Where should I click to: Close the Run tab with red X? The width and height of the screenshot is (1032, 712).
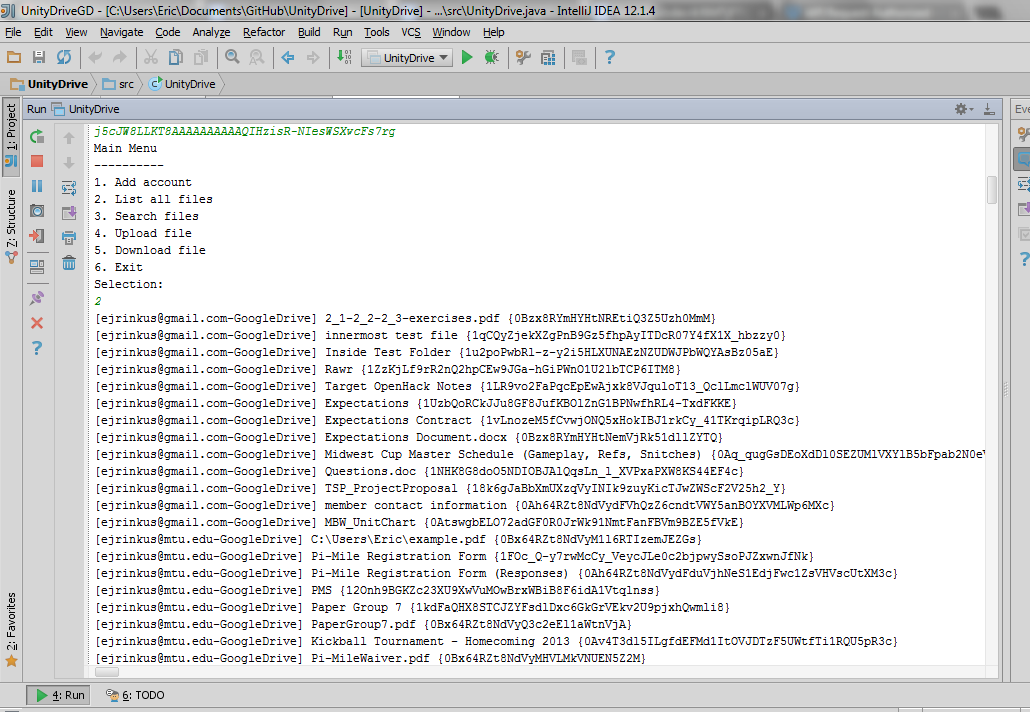pos(37,323)
